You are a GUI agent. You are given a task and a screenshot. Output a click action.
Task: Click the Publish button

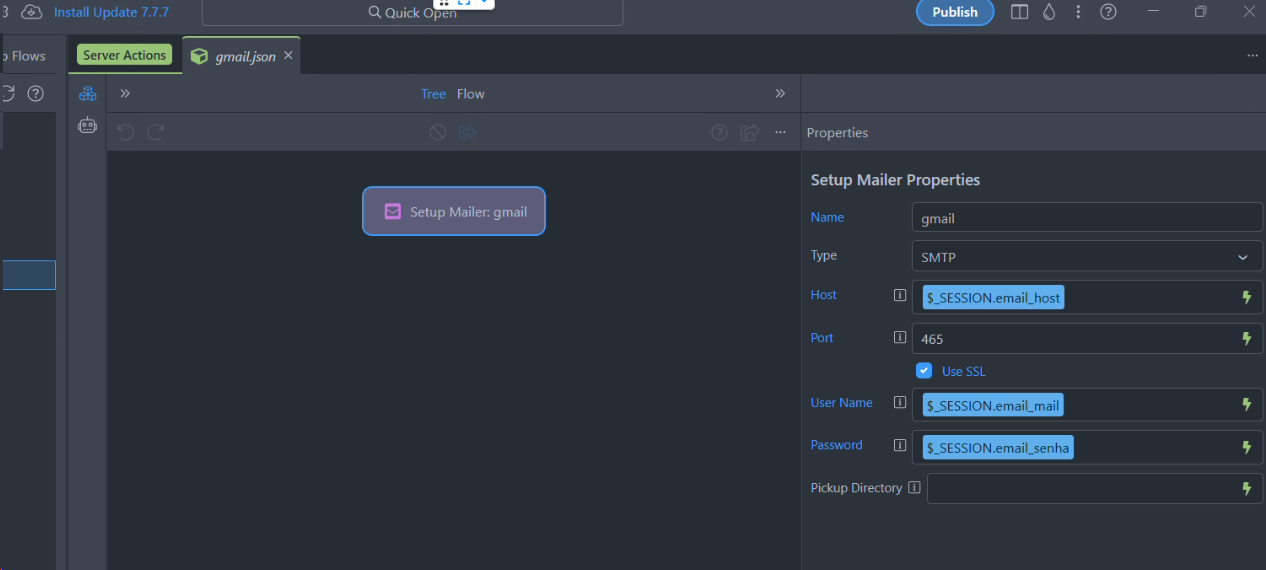(x=954, y=12)
